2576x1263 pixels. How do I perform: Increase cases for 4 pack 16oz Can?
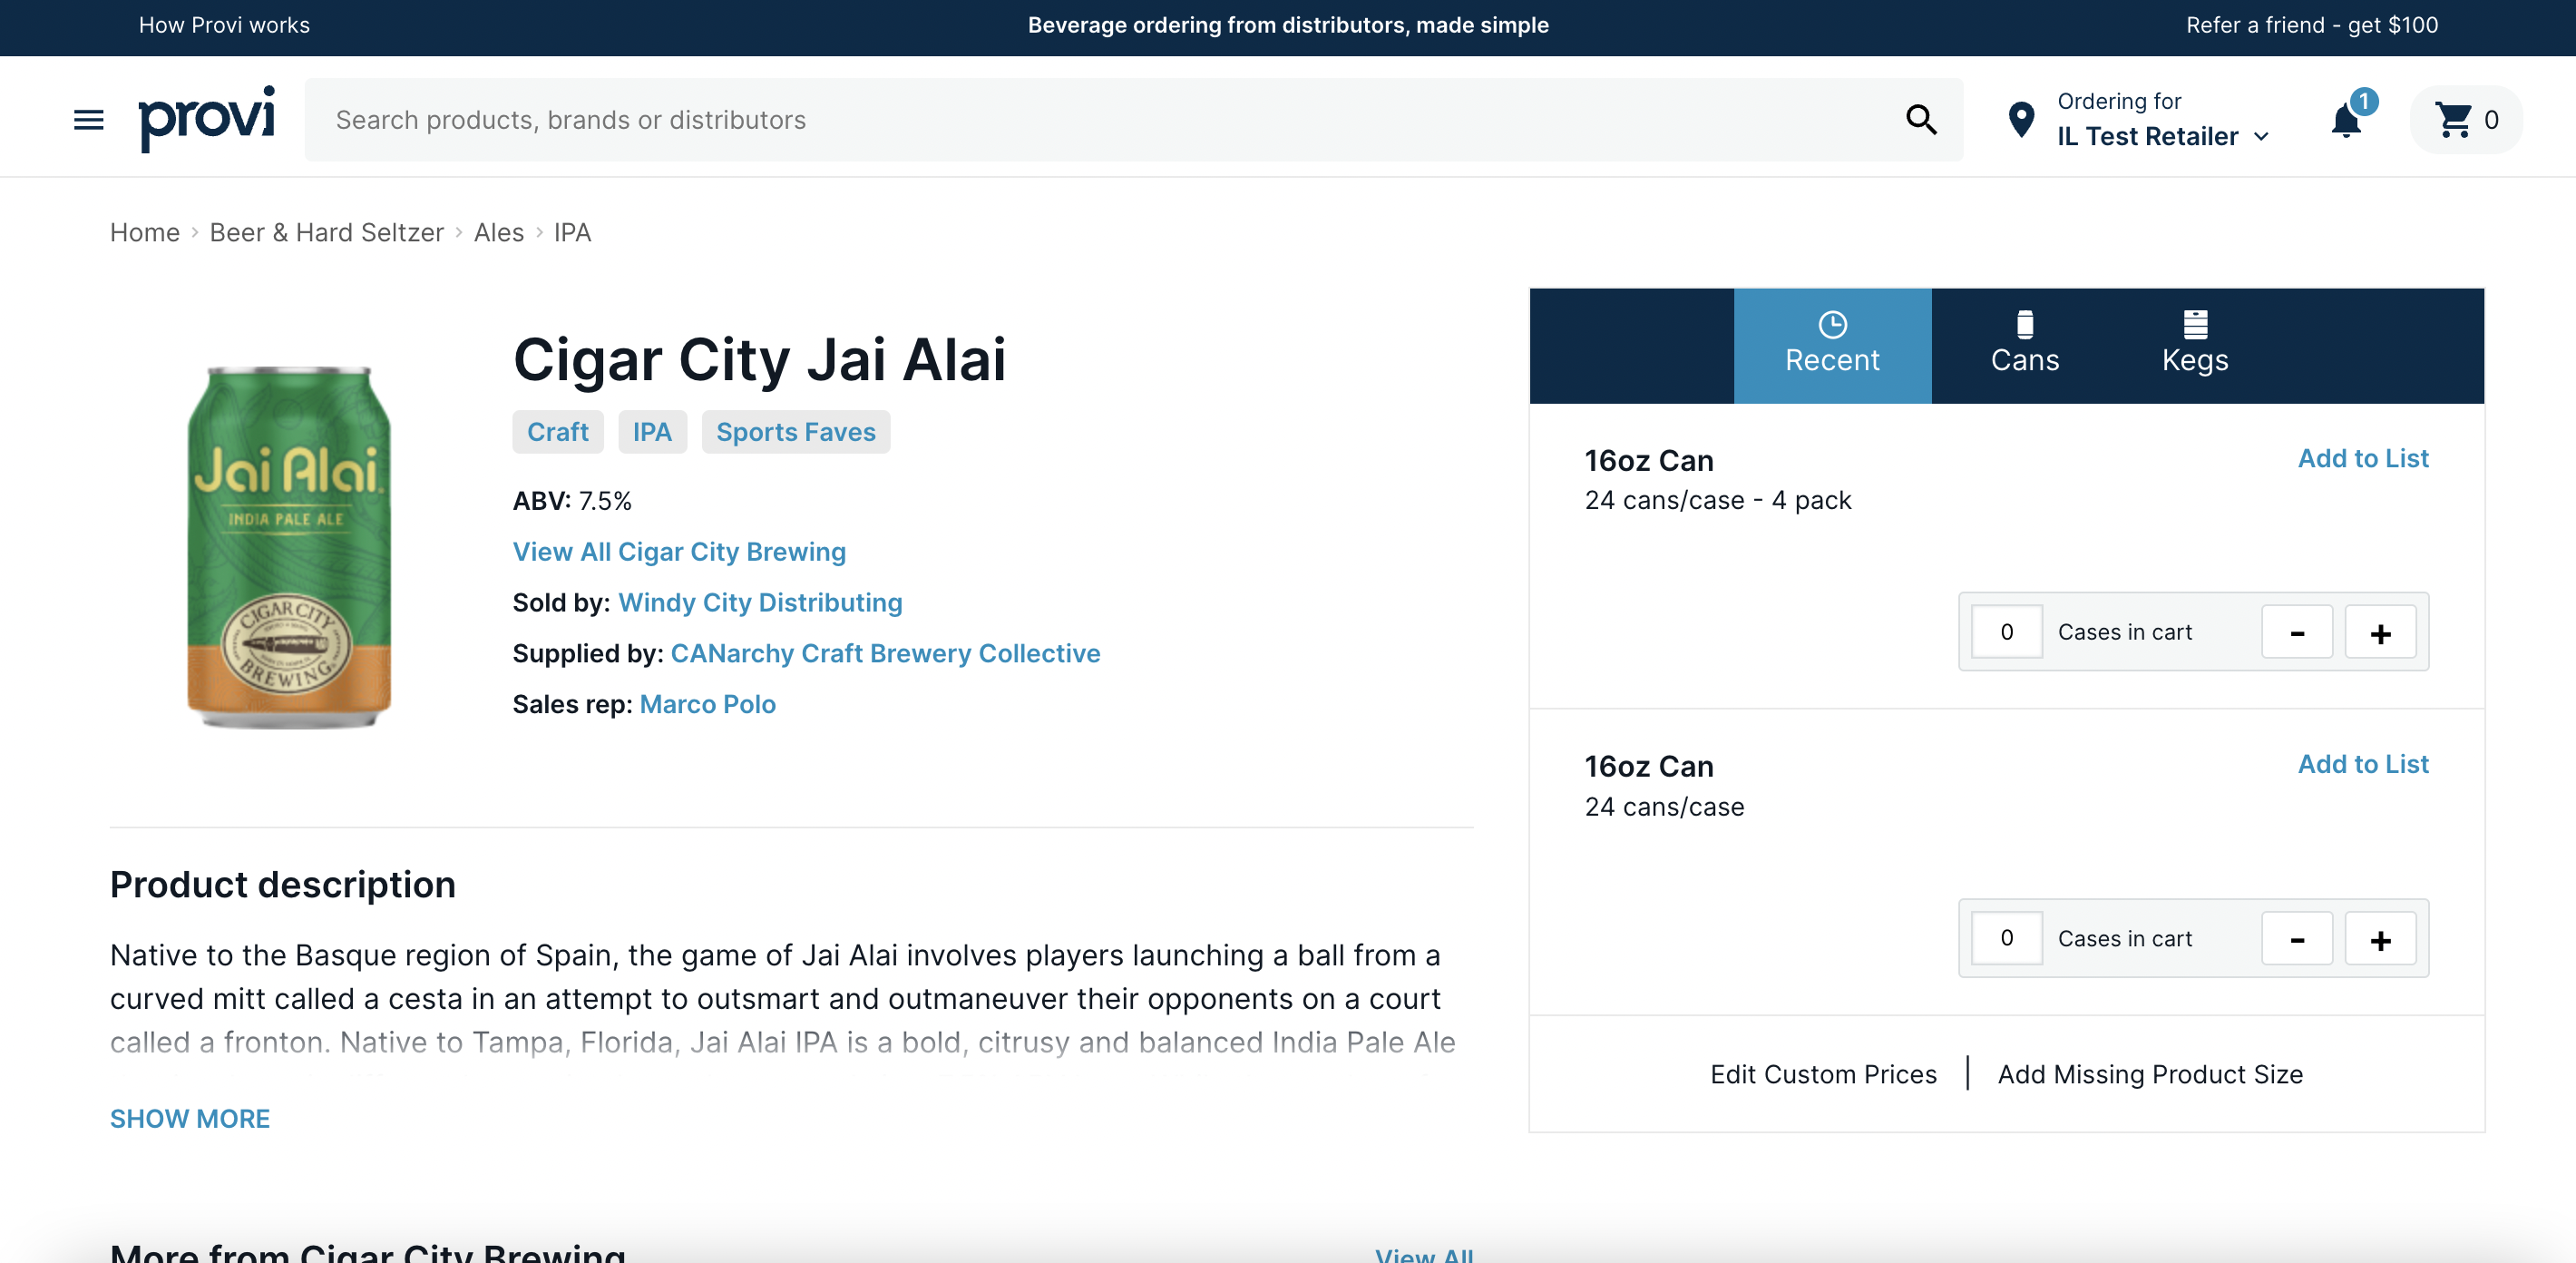(x=2380, y=632)
